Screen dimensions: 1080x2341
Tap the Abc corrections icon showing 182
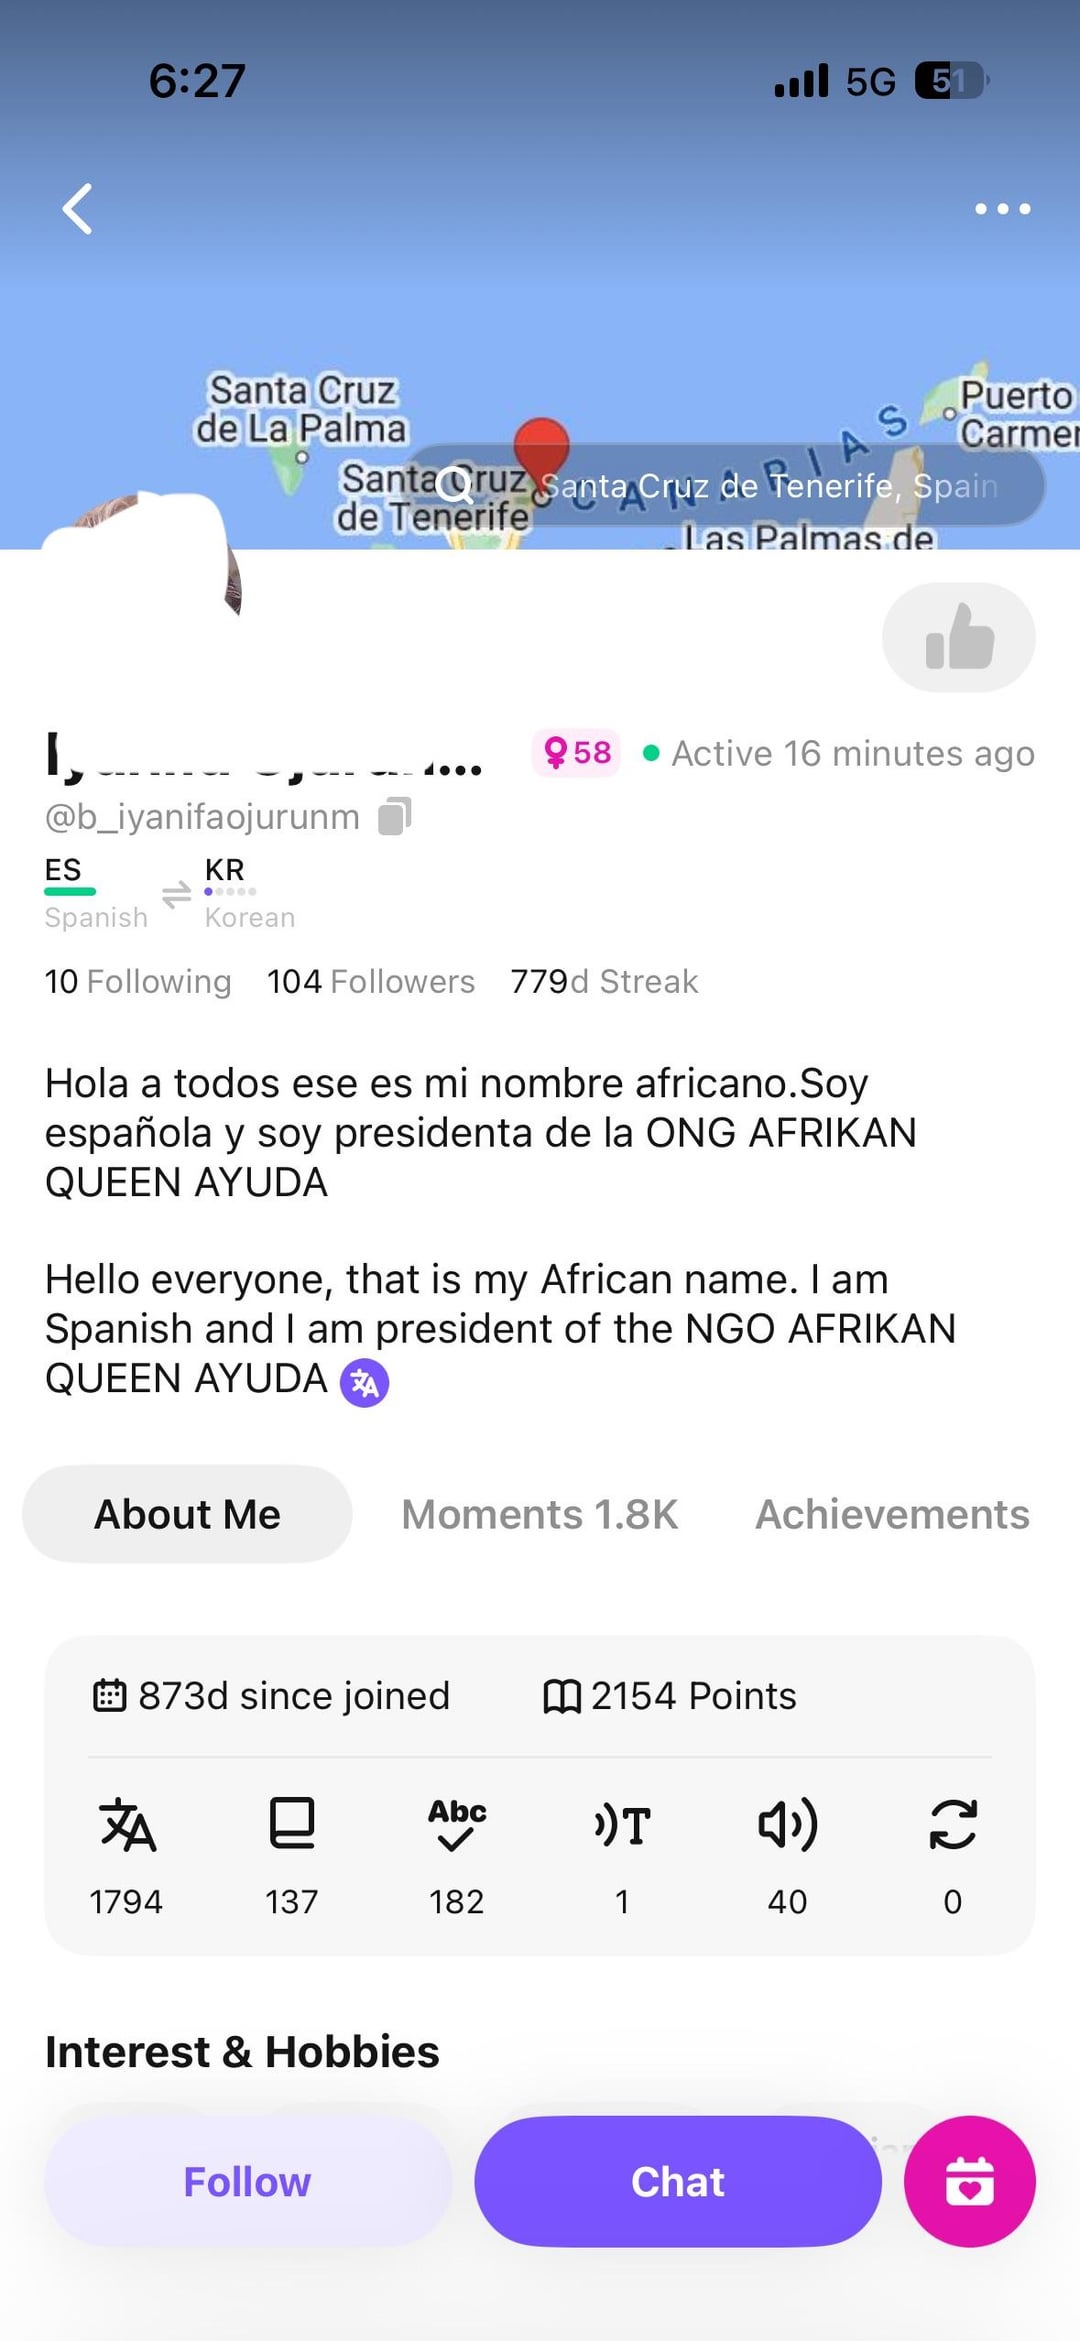point(457,1825)
